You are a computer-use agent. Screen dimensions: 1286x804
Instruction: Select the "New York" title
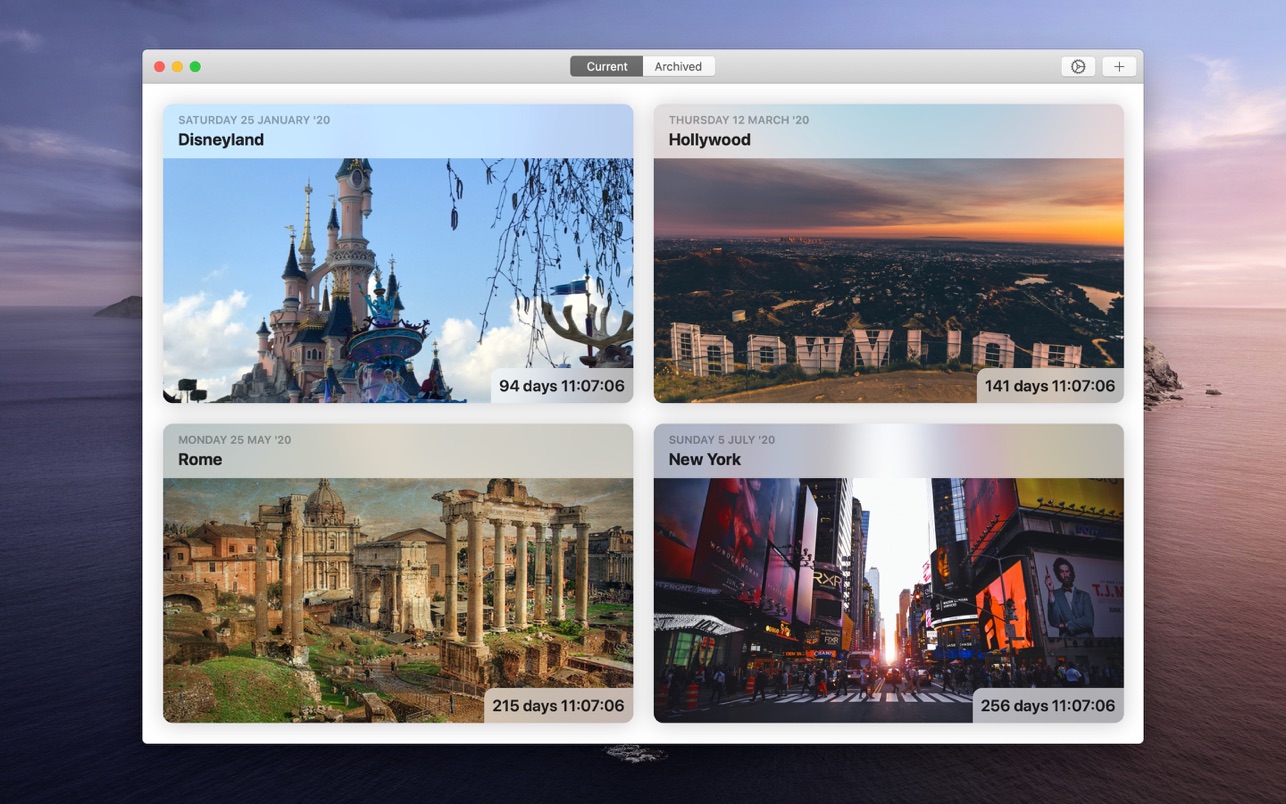(705, 460)
